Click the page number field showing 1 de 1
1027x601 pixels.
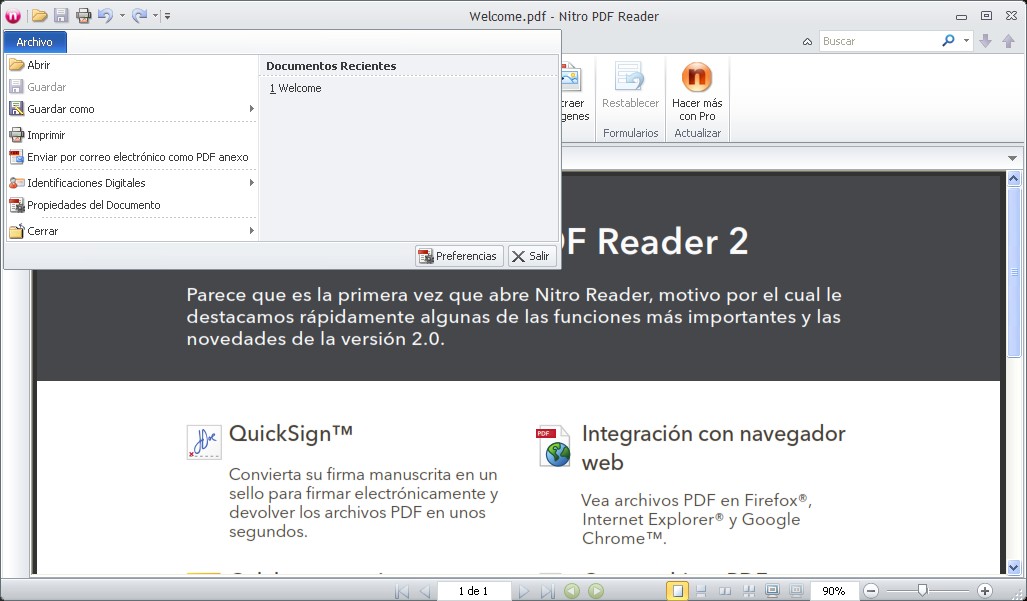pyautogui.click(x=474, y=591)
